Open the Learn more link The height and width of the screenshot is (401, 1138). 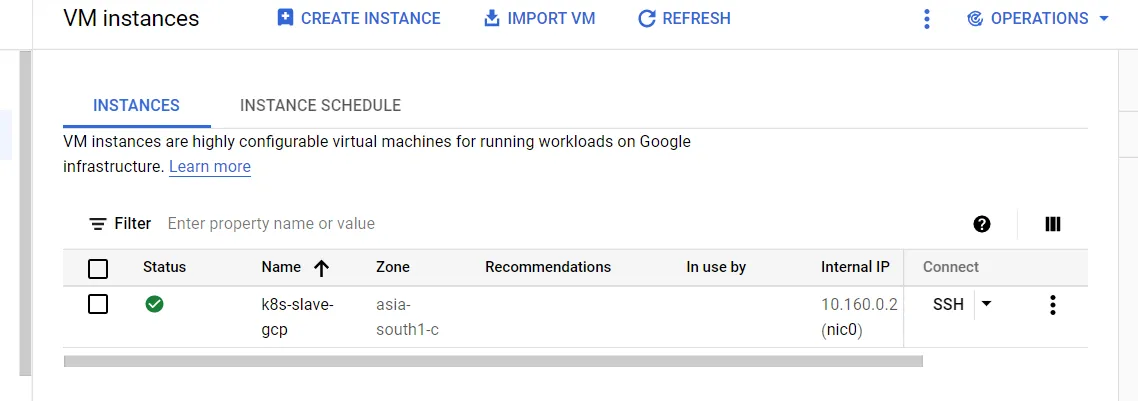pyautogui.click(x=210, y=166)
